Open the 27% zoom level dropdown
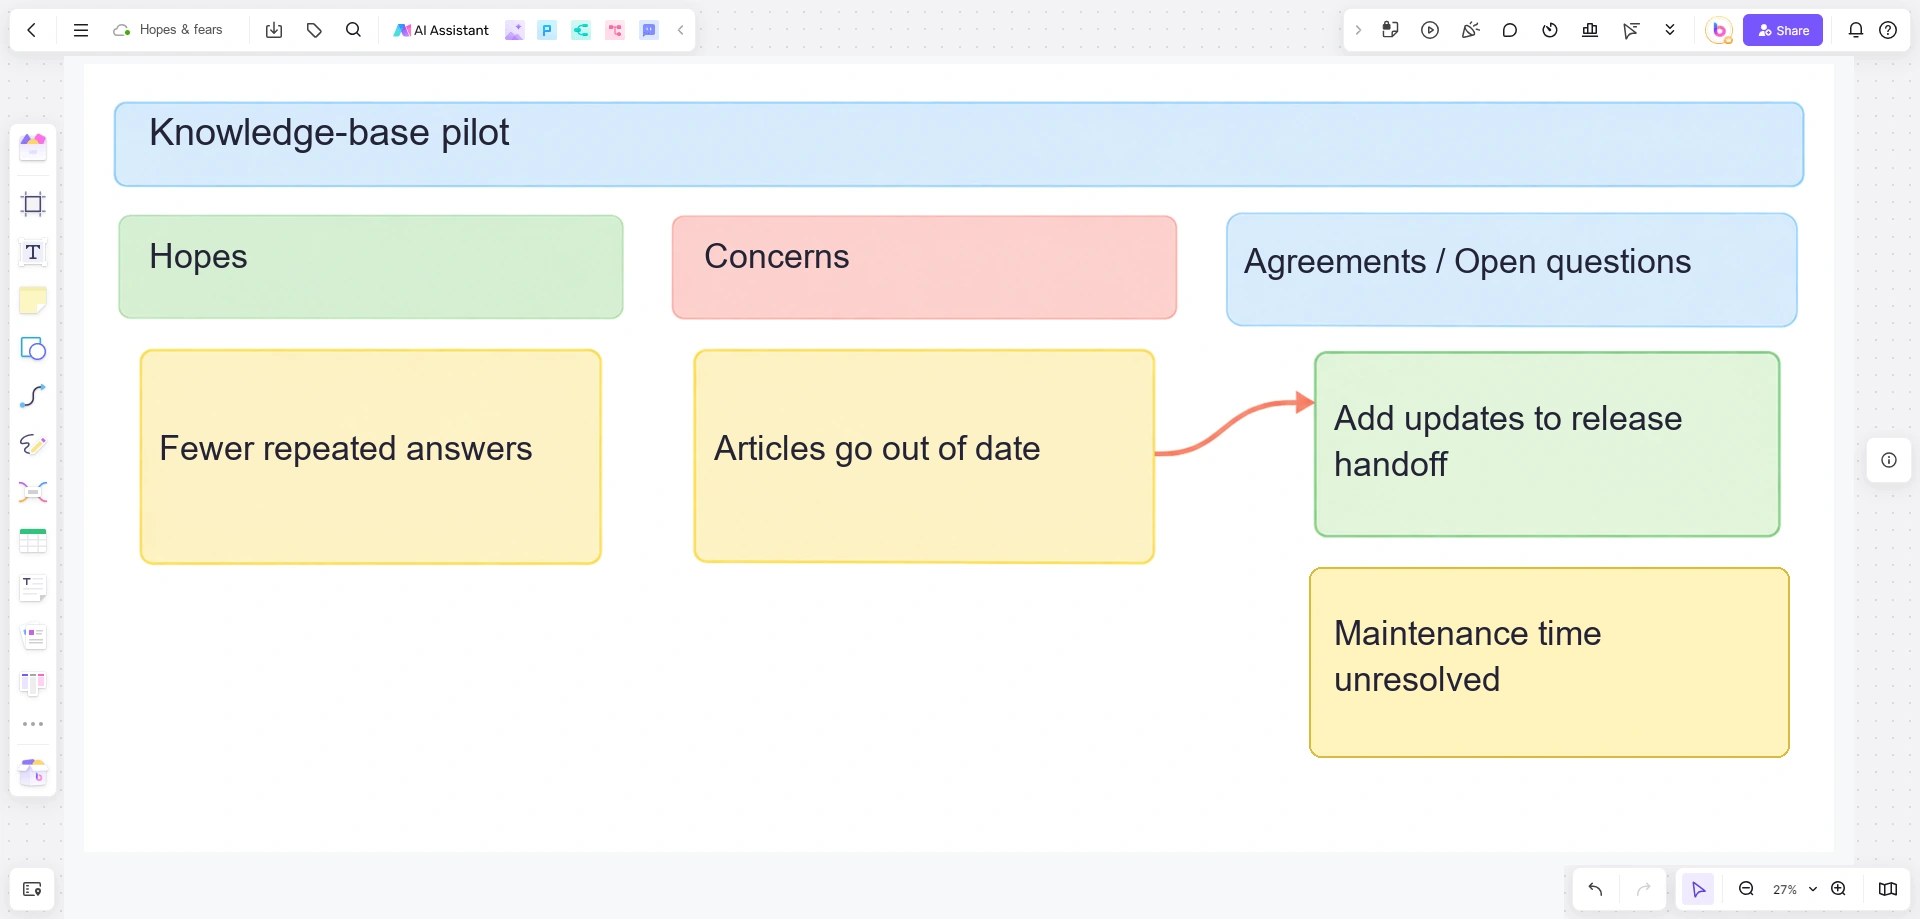Viewport: 1920px width, 919px height. click(x=1795, y=889)
